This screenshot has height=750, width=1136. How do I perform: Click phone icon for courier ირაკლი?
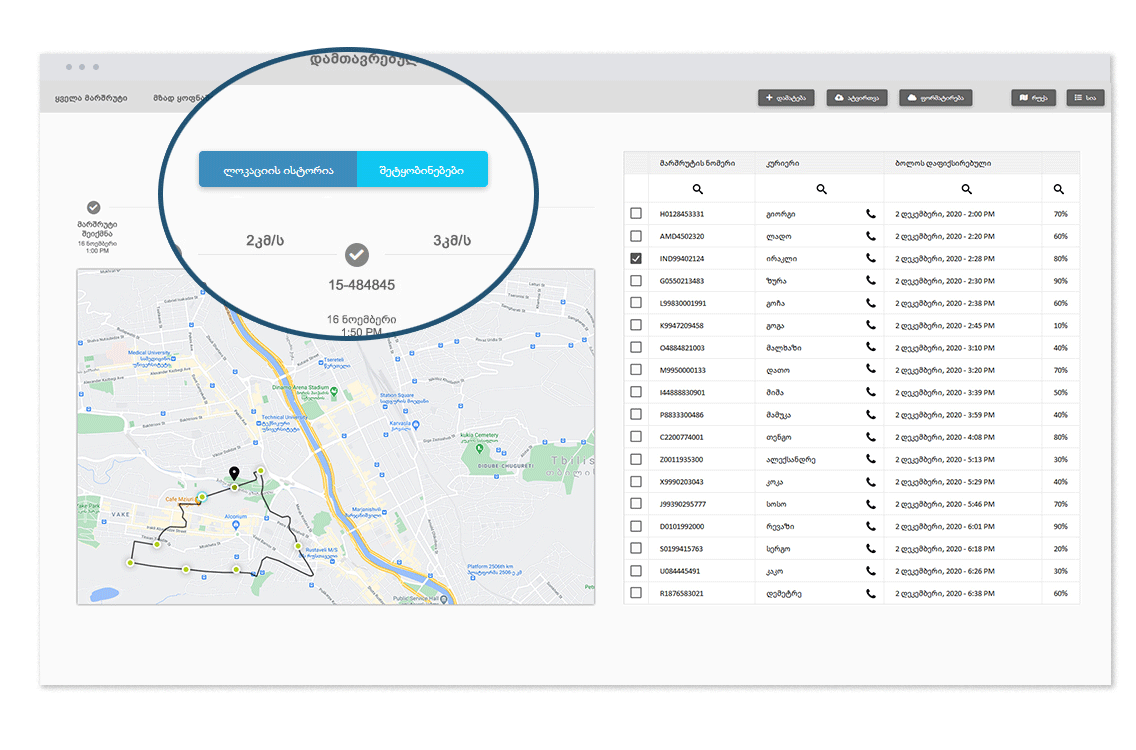[x=870, y=258]
